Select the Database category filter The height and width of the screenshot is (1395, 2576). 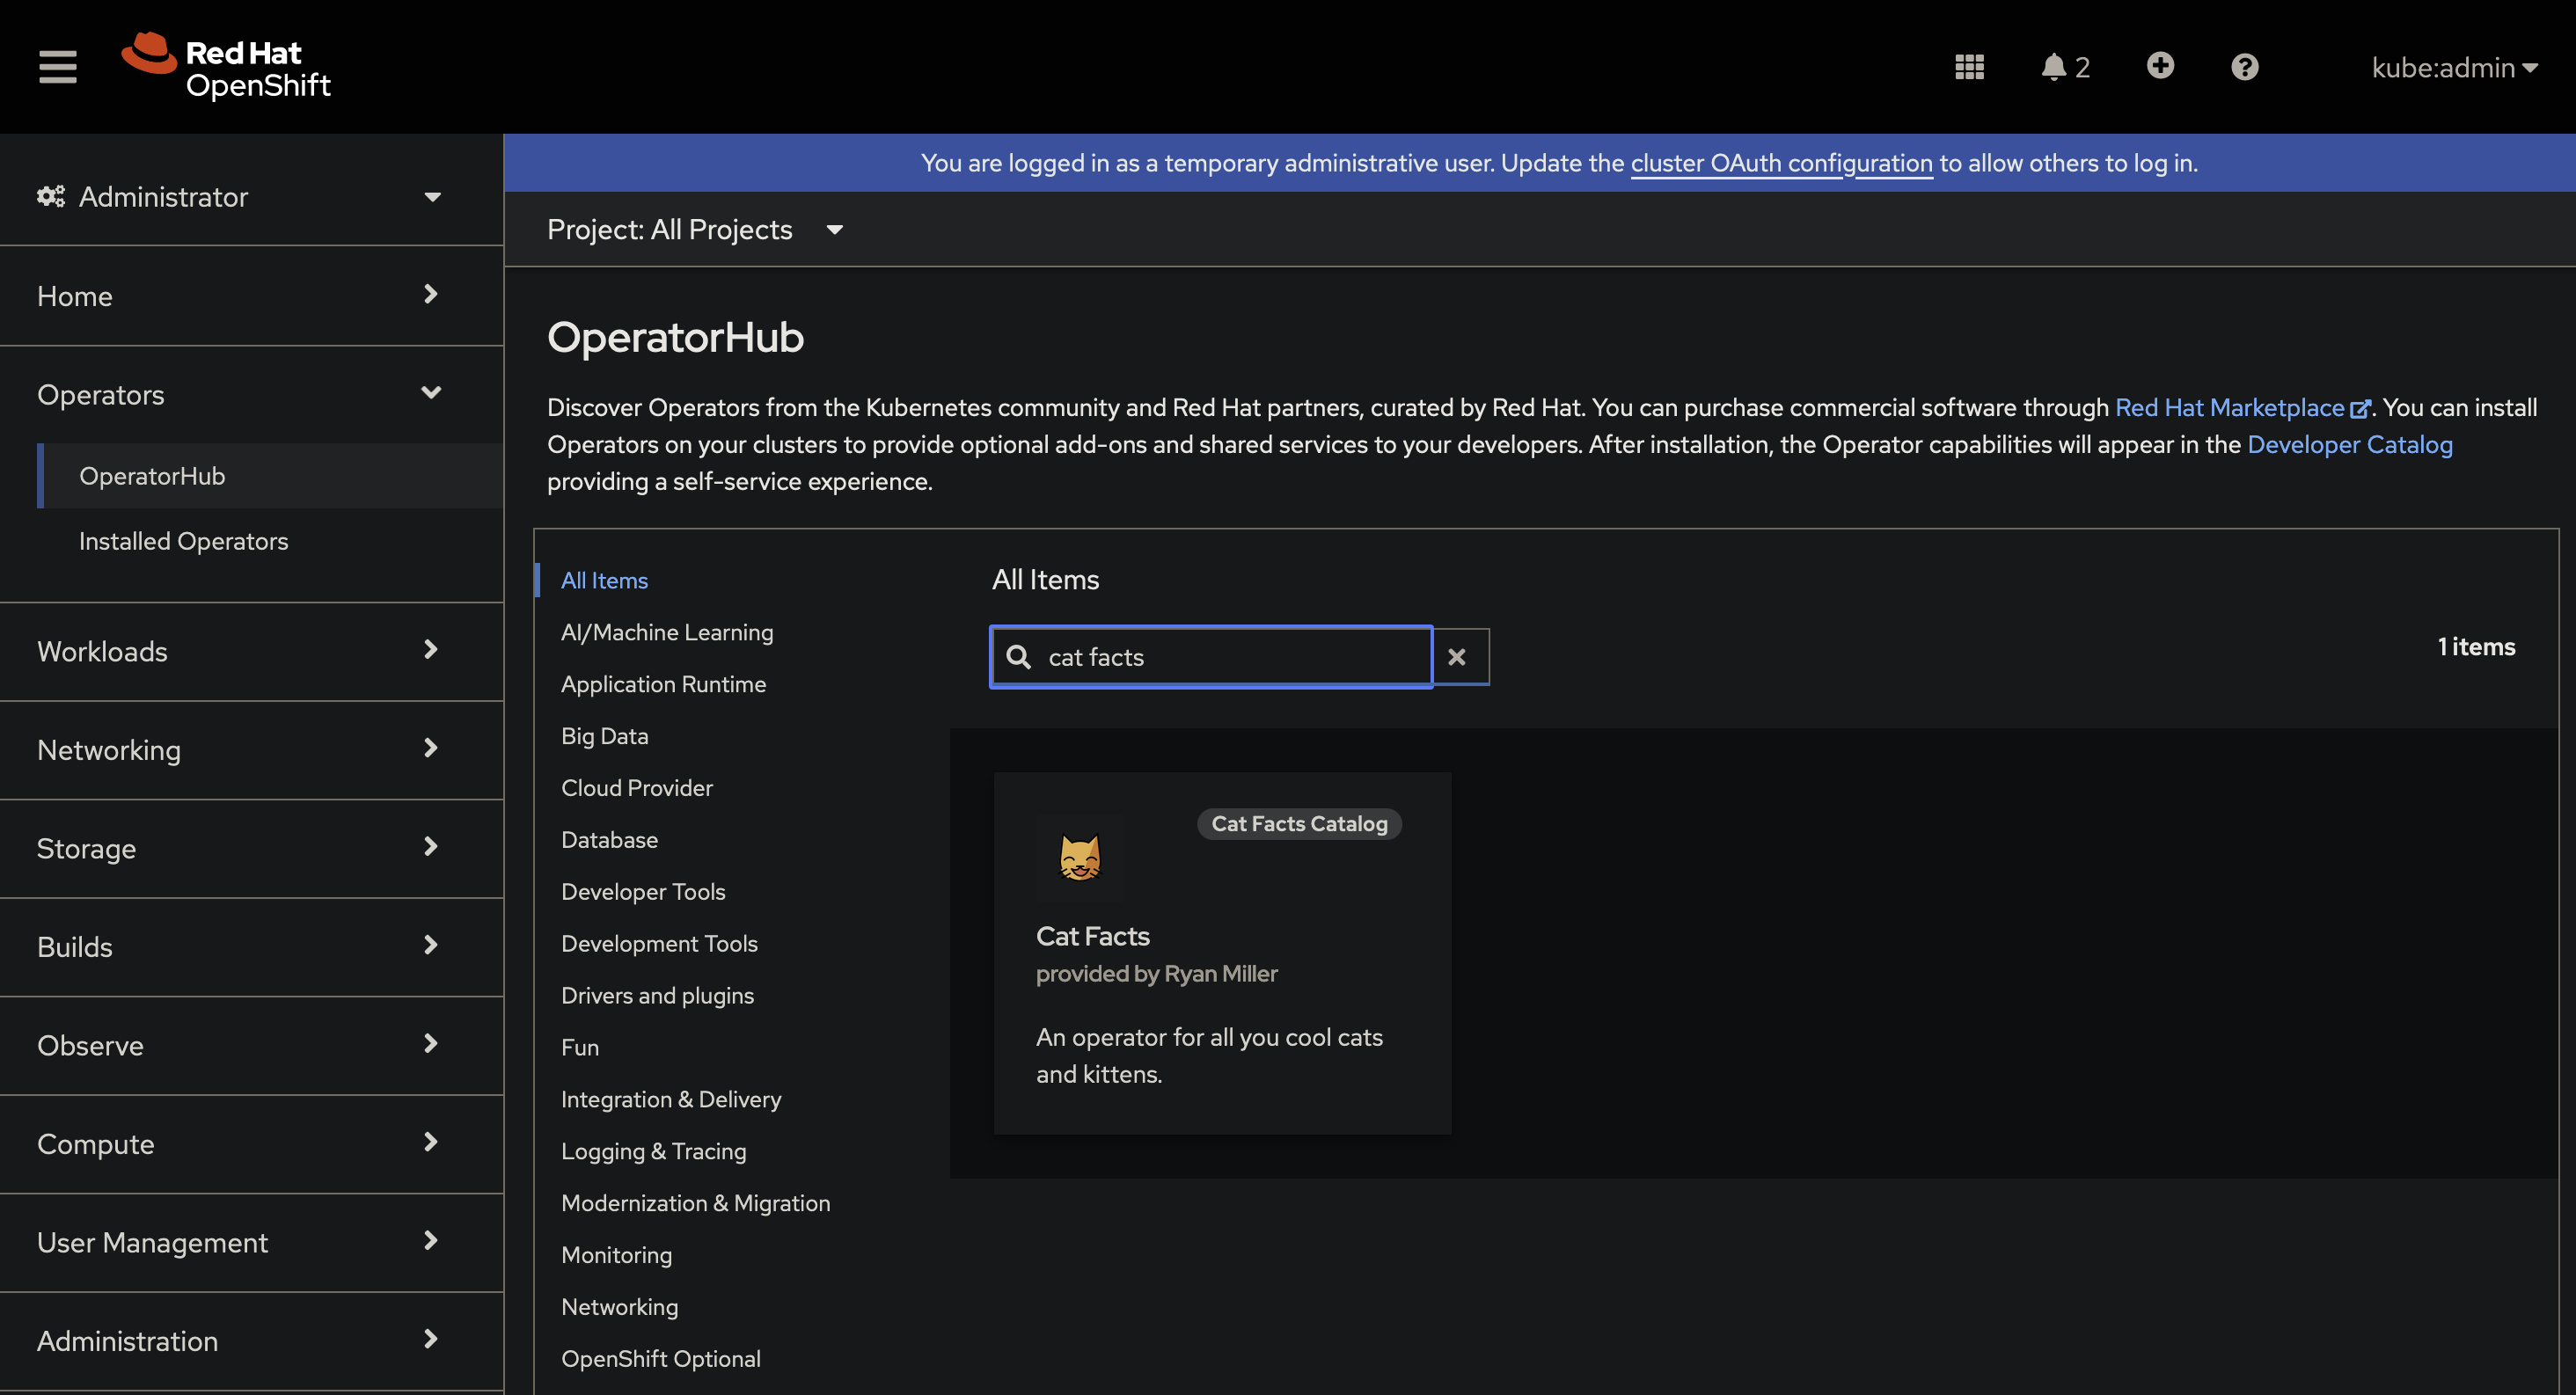(609, 840)
